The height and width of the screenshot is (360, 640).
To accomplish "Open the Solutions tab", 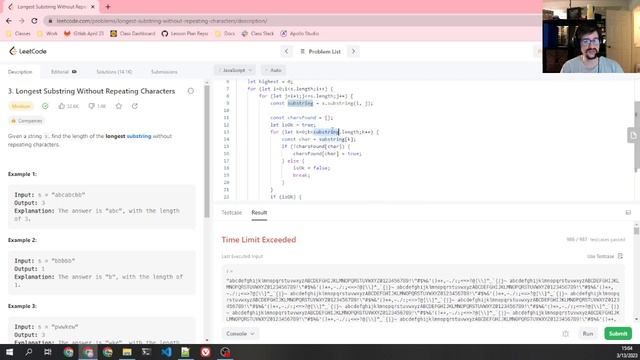I will point(114,72).
